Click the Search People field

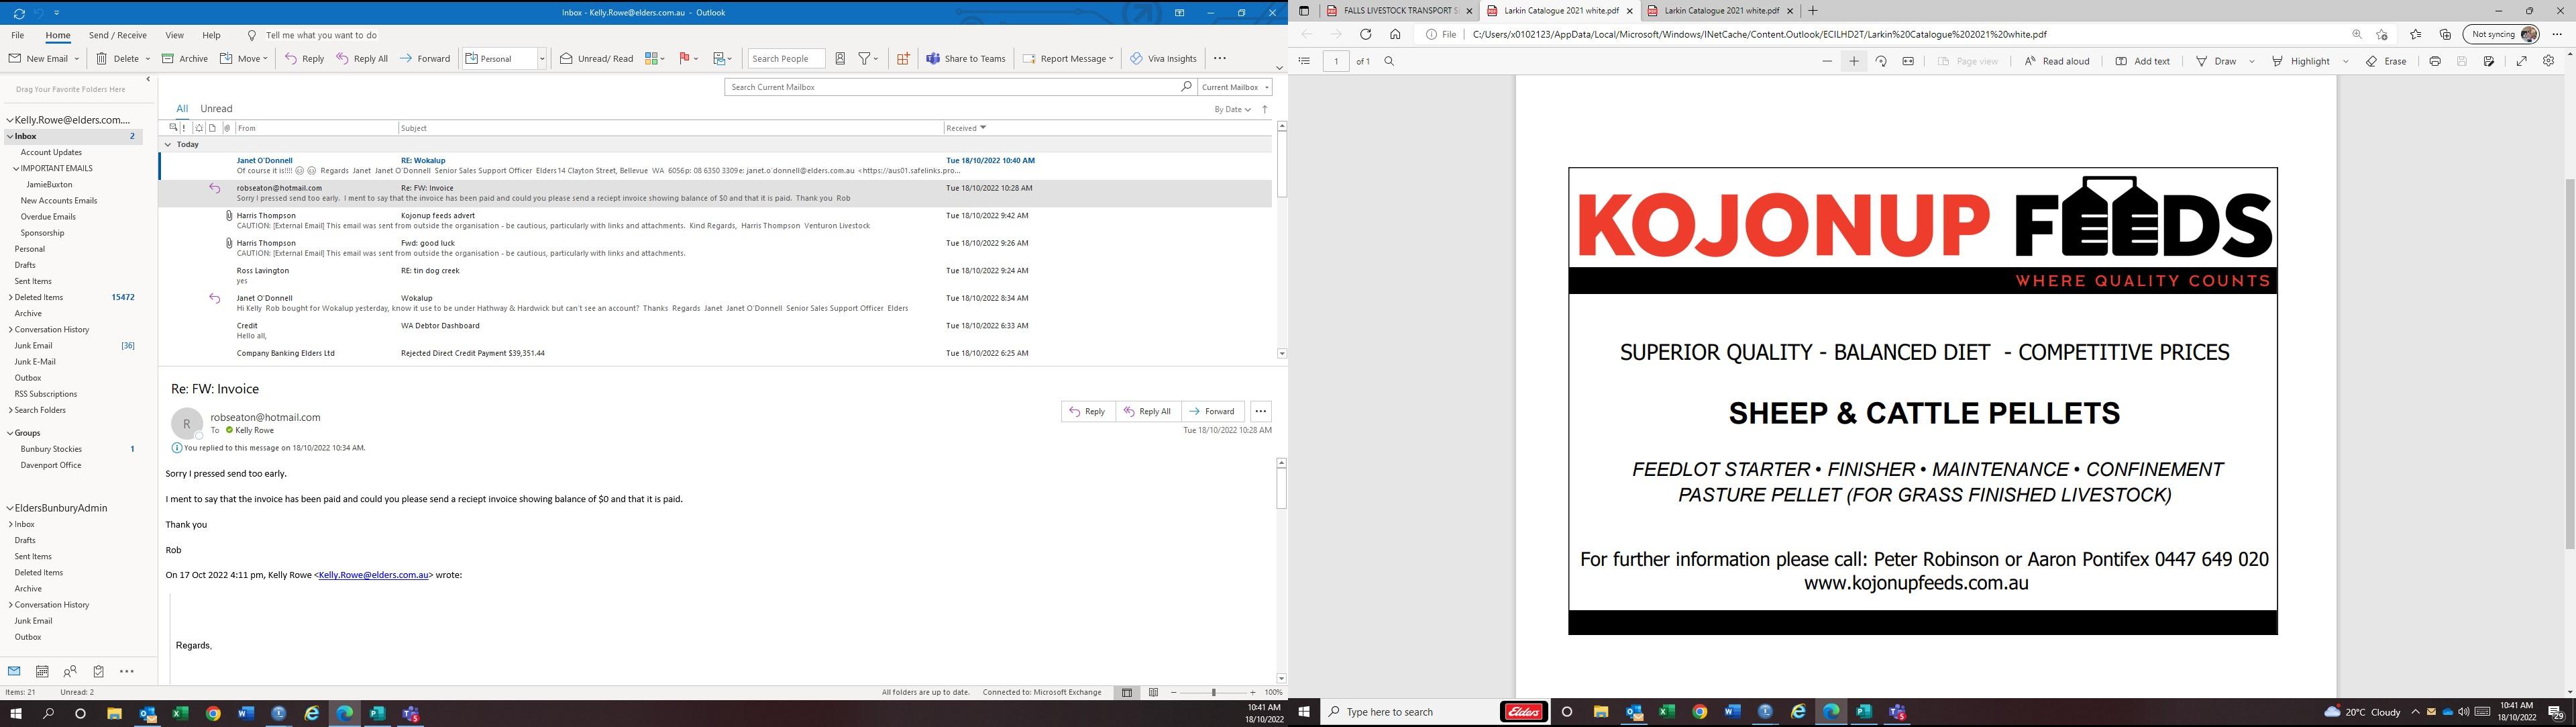(x=787, y=59)
